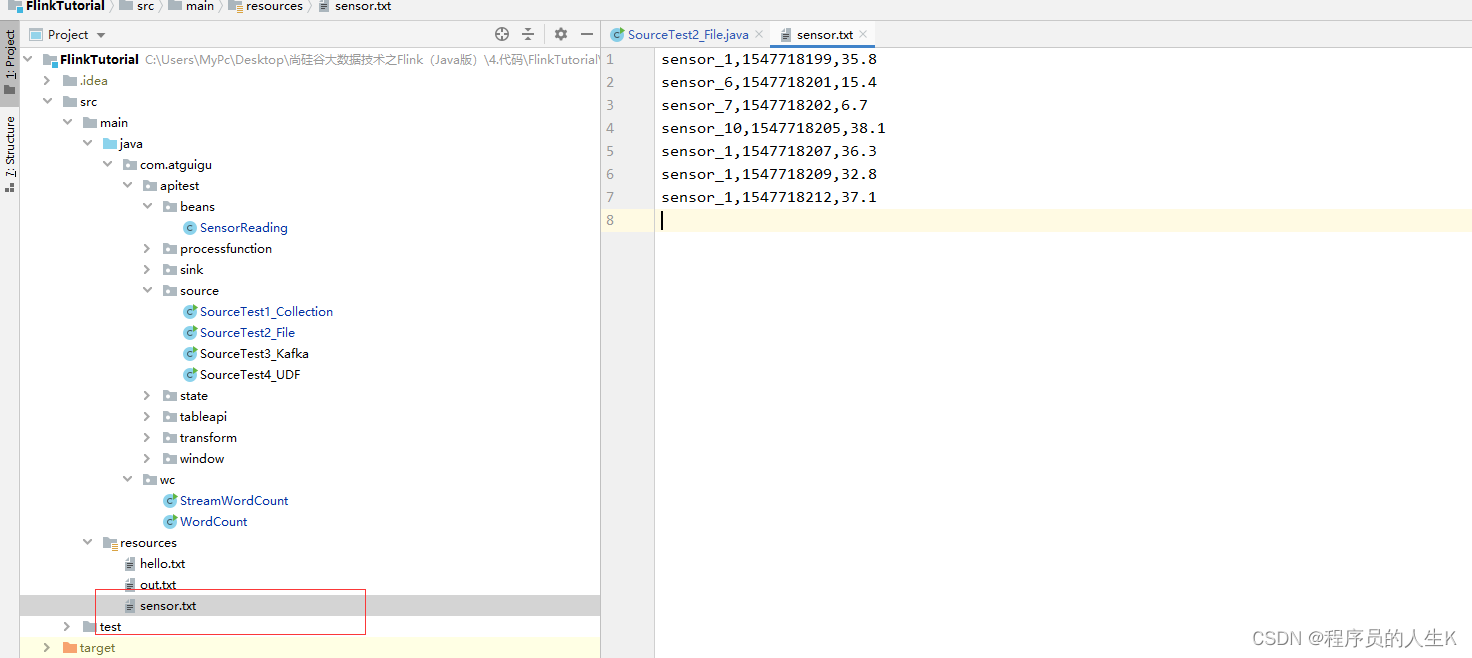Click the collapse all icon in Project panel
This screenshot has width=1472, height=658.
[x=528, y=34]
